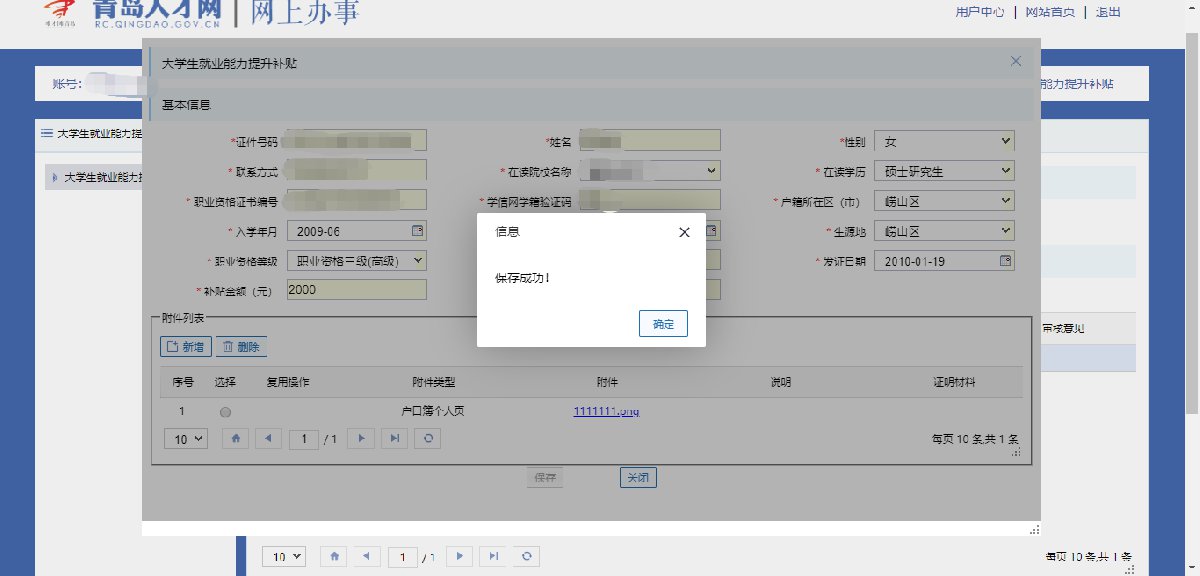Screen dimensions: 1200x576
Task: Go to previous page in attachment list pager
Action: (268, 438)
